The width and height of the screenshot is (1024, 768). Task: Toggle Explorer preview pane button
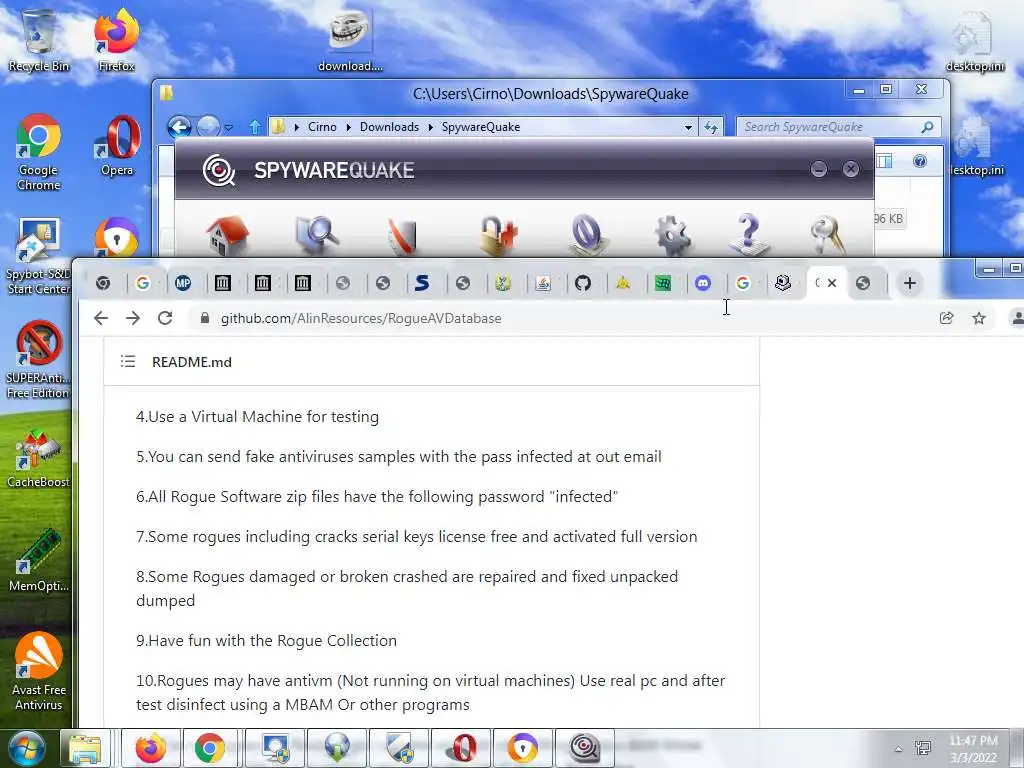pyautogui.click(x=885, y=161)
